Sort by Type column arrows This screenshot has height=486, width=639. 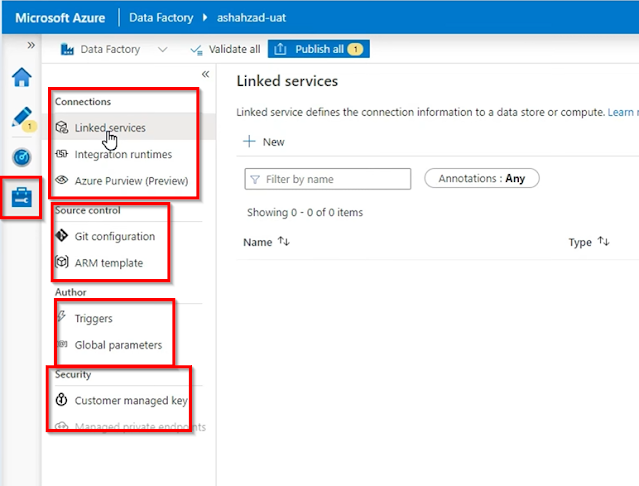coord(604,242)
